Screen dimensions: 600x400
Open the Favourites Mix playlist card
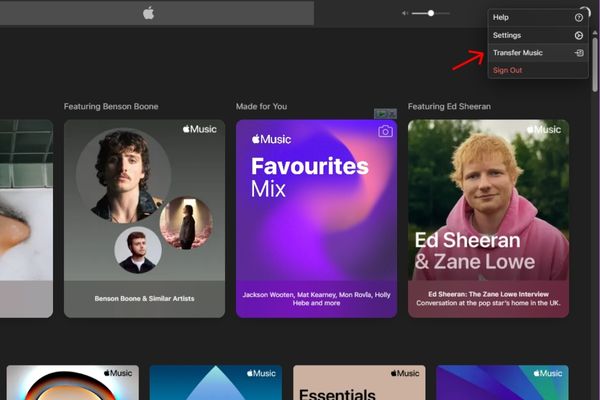(316, 219)
